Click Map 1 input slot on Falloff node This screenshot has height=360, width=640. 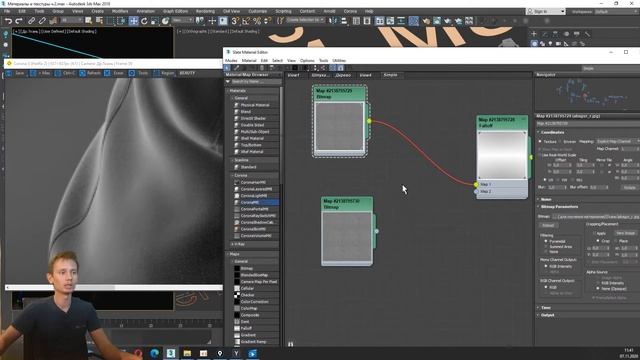(476, 184)
